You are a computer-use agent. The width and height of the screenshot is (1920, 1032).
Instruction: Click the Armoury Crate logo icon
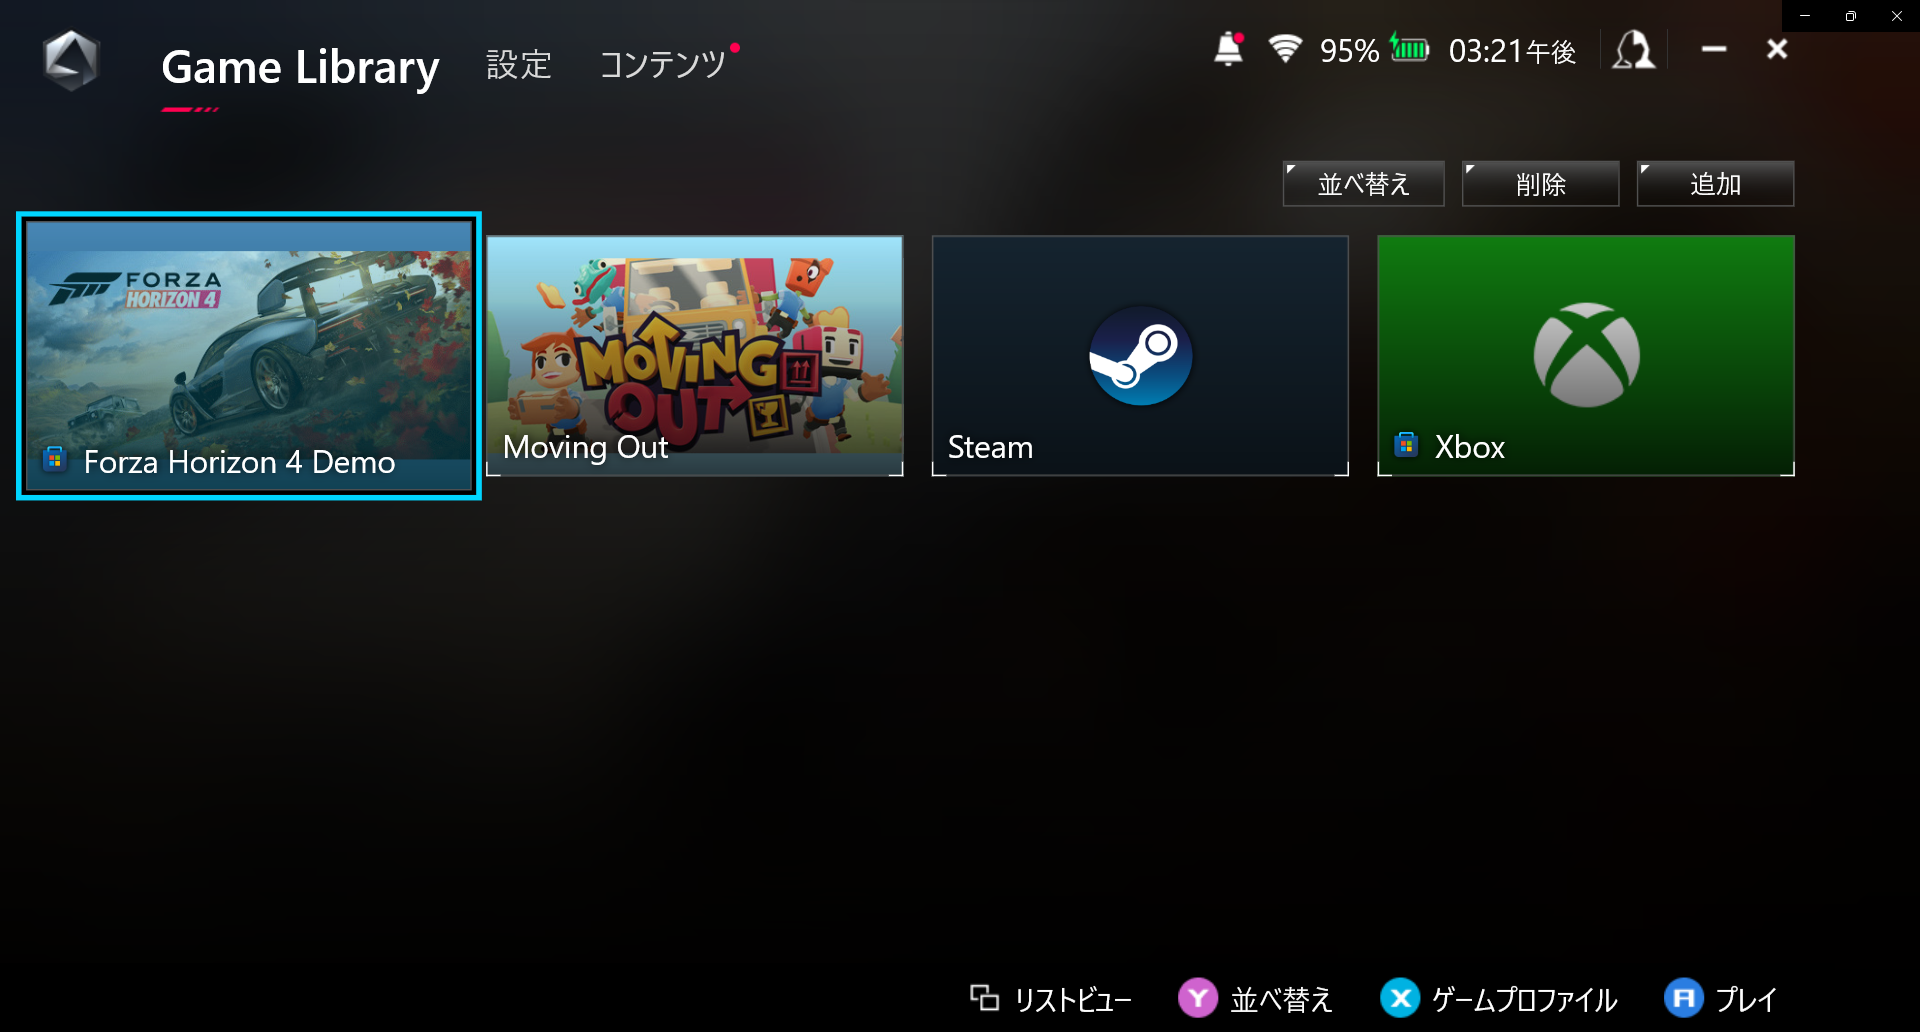[x=71, y=60]
